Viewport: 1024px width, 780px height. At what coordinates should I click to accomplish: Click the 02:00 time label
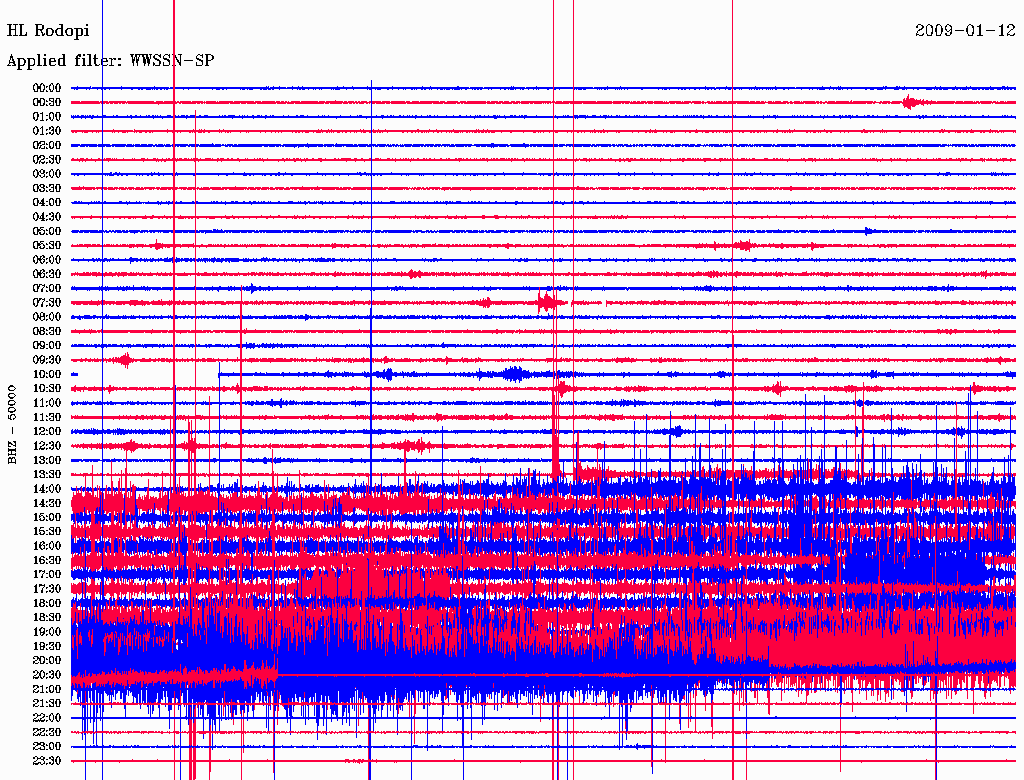click(x=47, y=145)
